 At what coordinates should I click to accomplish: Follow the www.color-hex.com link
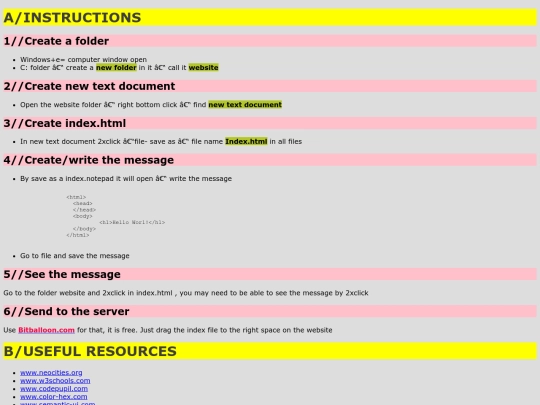tap(53, 397)
